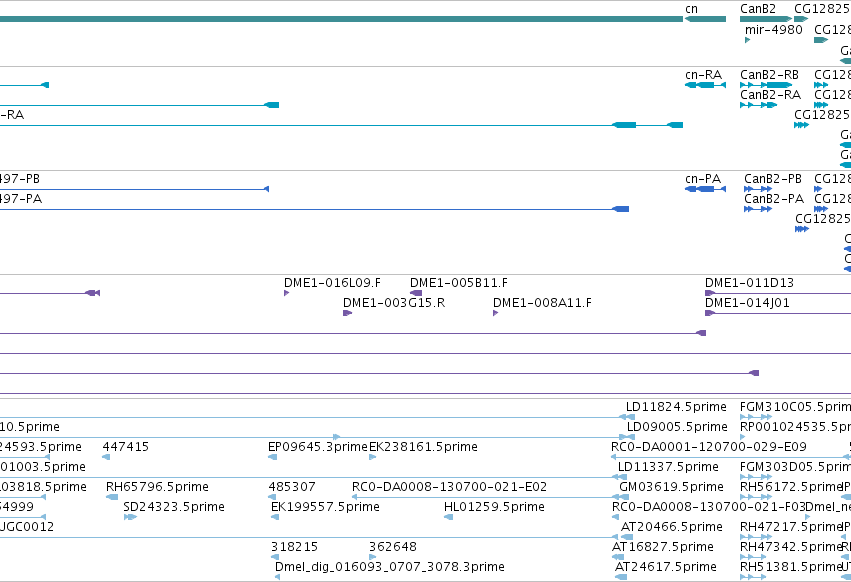
Task: Open EST AT16827.5prime
Action: click(663, 548)
